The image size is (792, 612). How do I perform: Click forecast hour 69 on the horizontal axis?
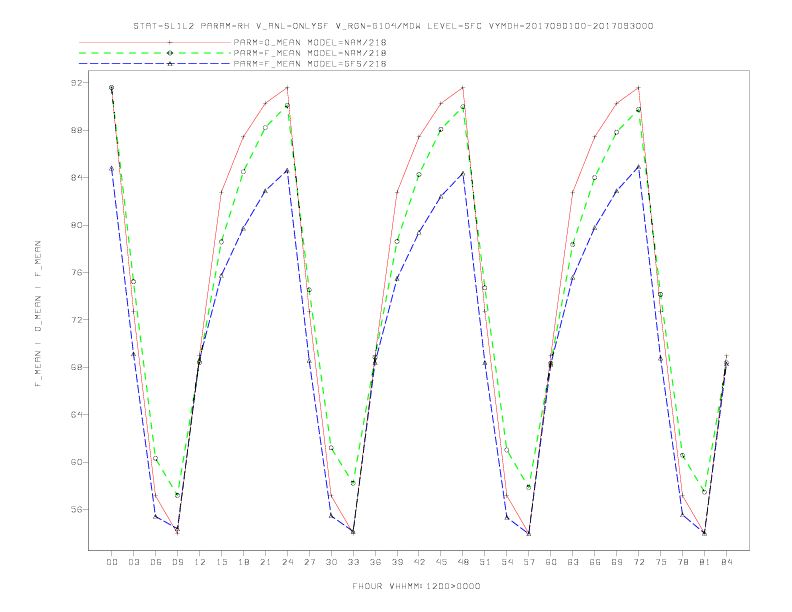[617, 562]
